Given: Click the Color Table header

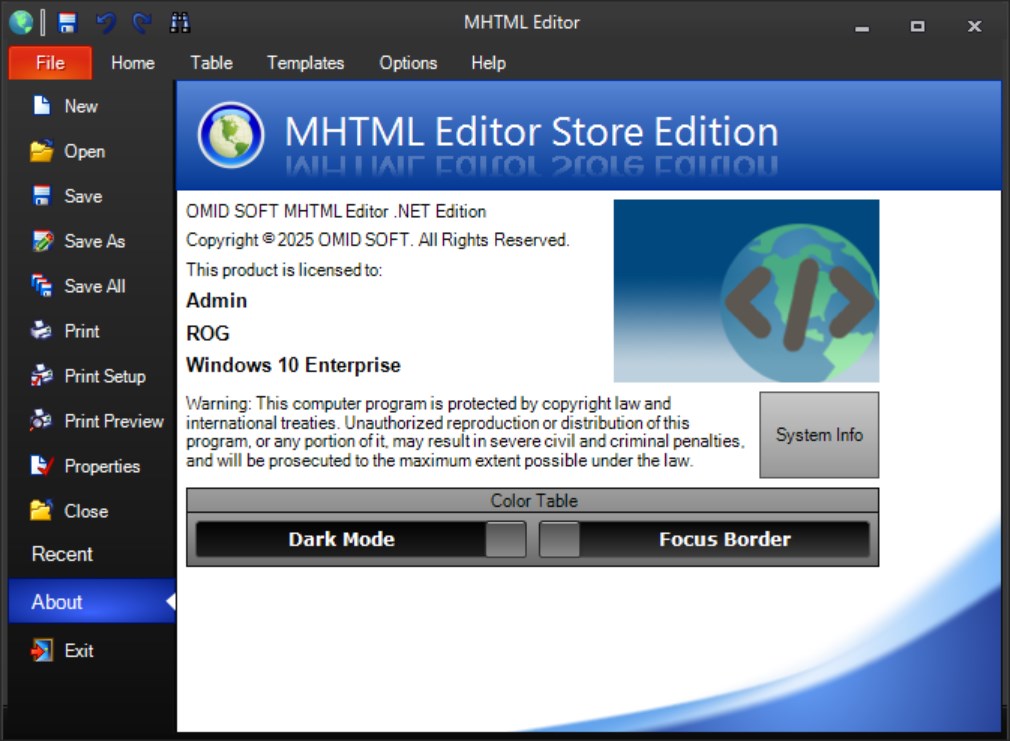Looking at the screenshot, I should click(x=533, y=501).
